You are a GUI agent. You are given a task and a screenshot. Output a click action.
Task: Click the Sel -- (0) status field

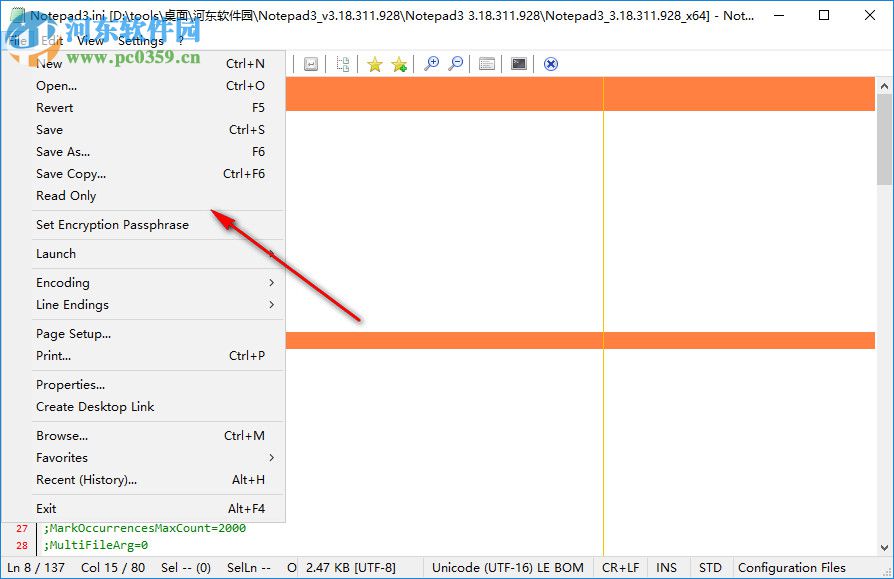pyautogui.click(x=186, y=568)
